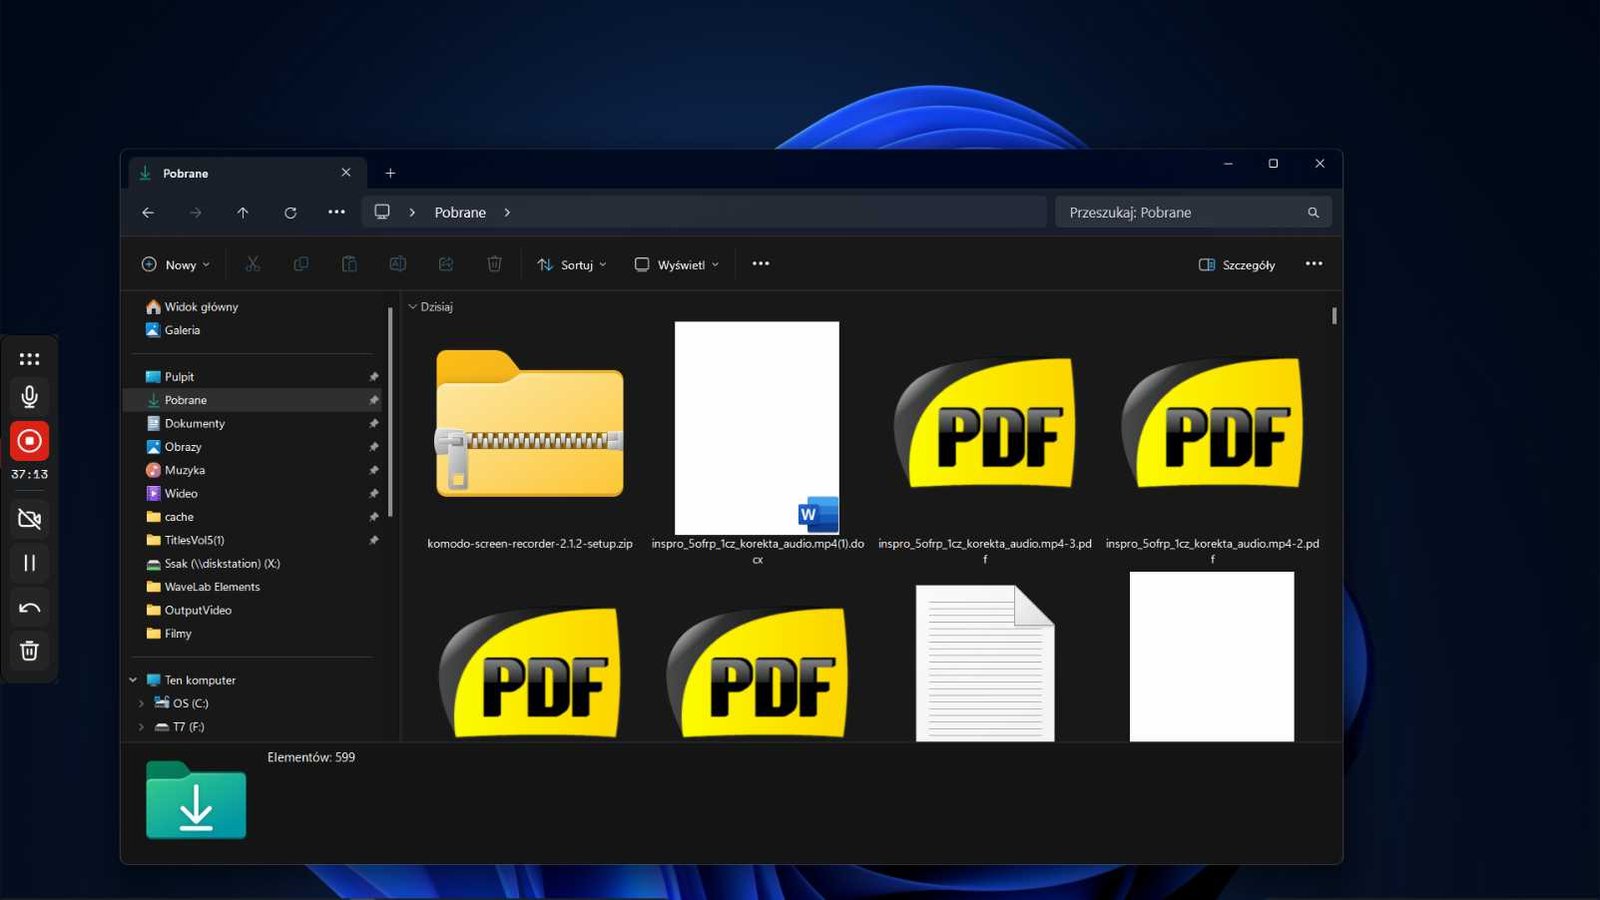
Task: Click chevron after Pobrane in address bar
Action: tap(507, 212)
